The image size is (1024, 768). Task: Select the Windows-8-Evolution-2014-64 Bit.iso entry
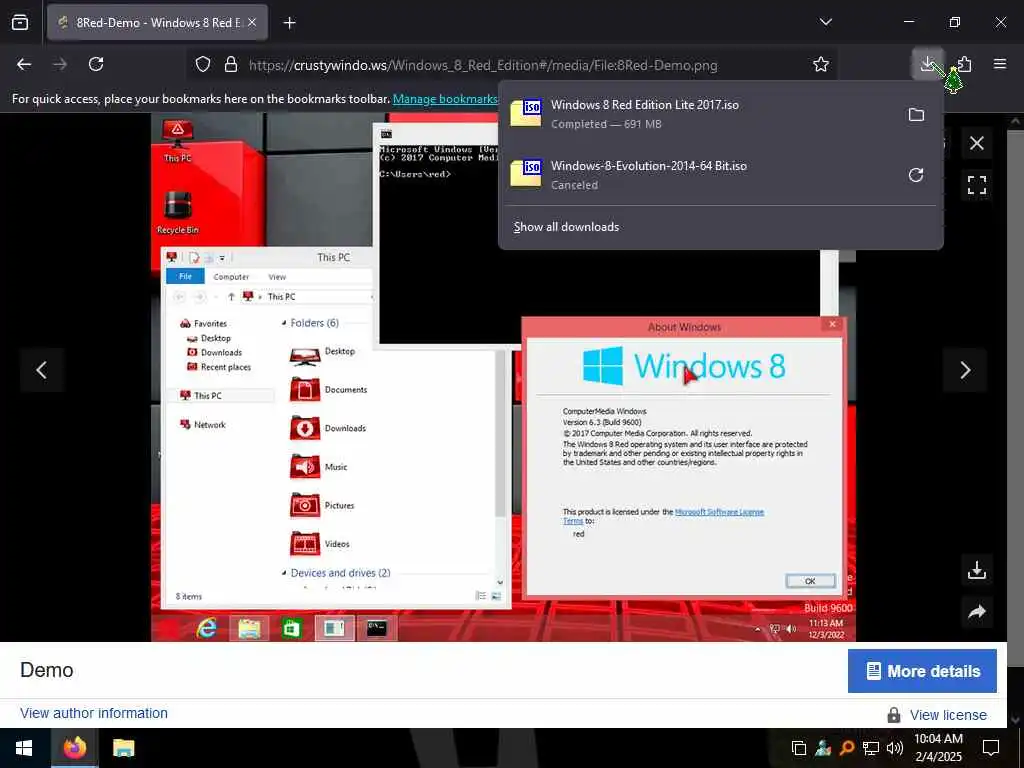click(x=699, y=174)
